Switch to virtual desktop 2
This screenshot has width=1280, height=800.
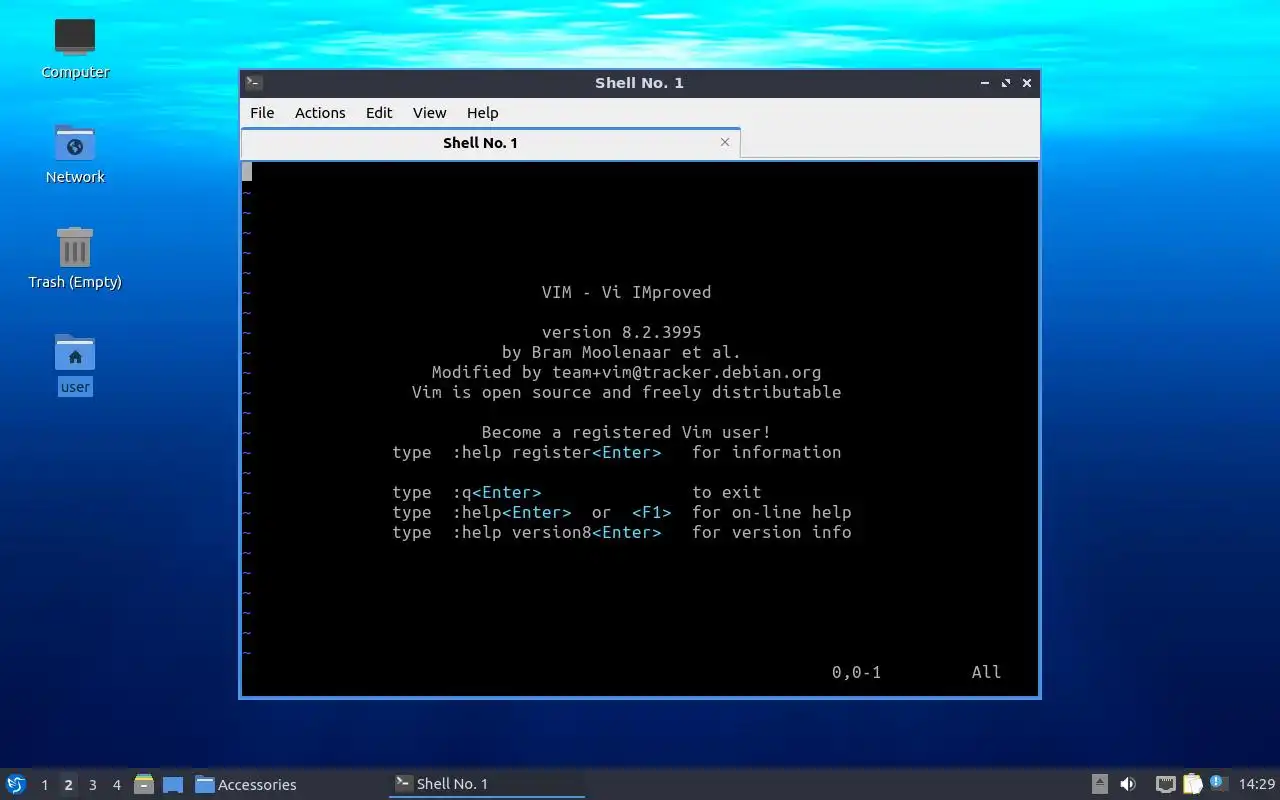[x=68, y=785]
